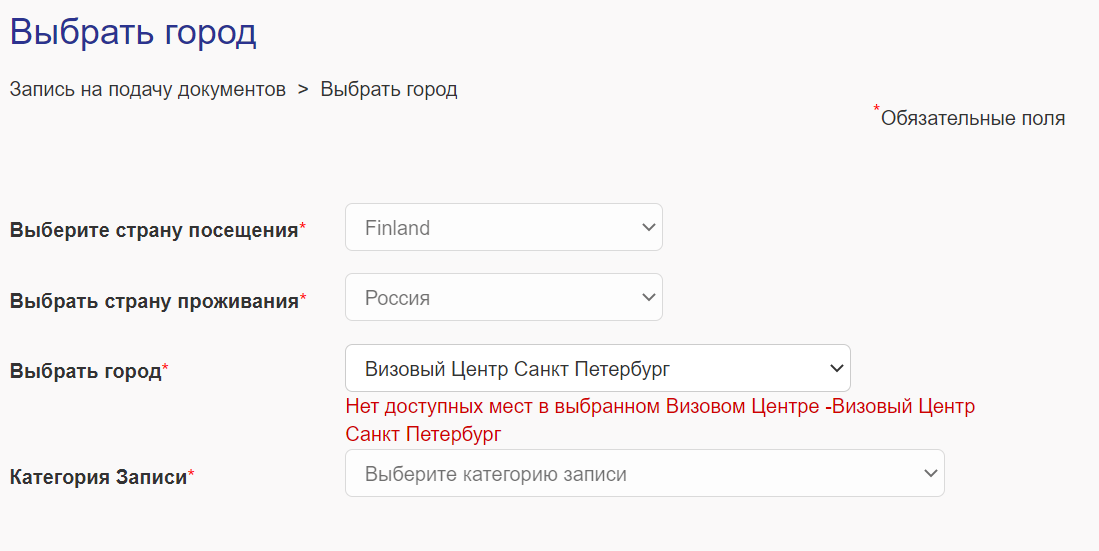Click the Выбрать город breadcrumb item
This screenshot has height=551, width=1099.
click(389, 89)
